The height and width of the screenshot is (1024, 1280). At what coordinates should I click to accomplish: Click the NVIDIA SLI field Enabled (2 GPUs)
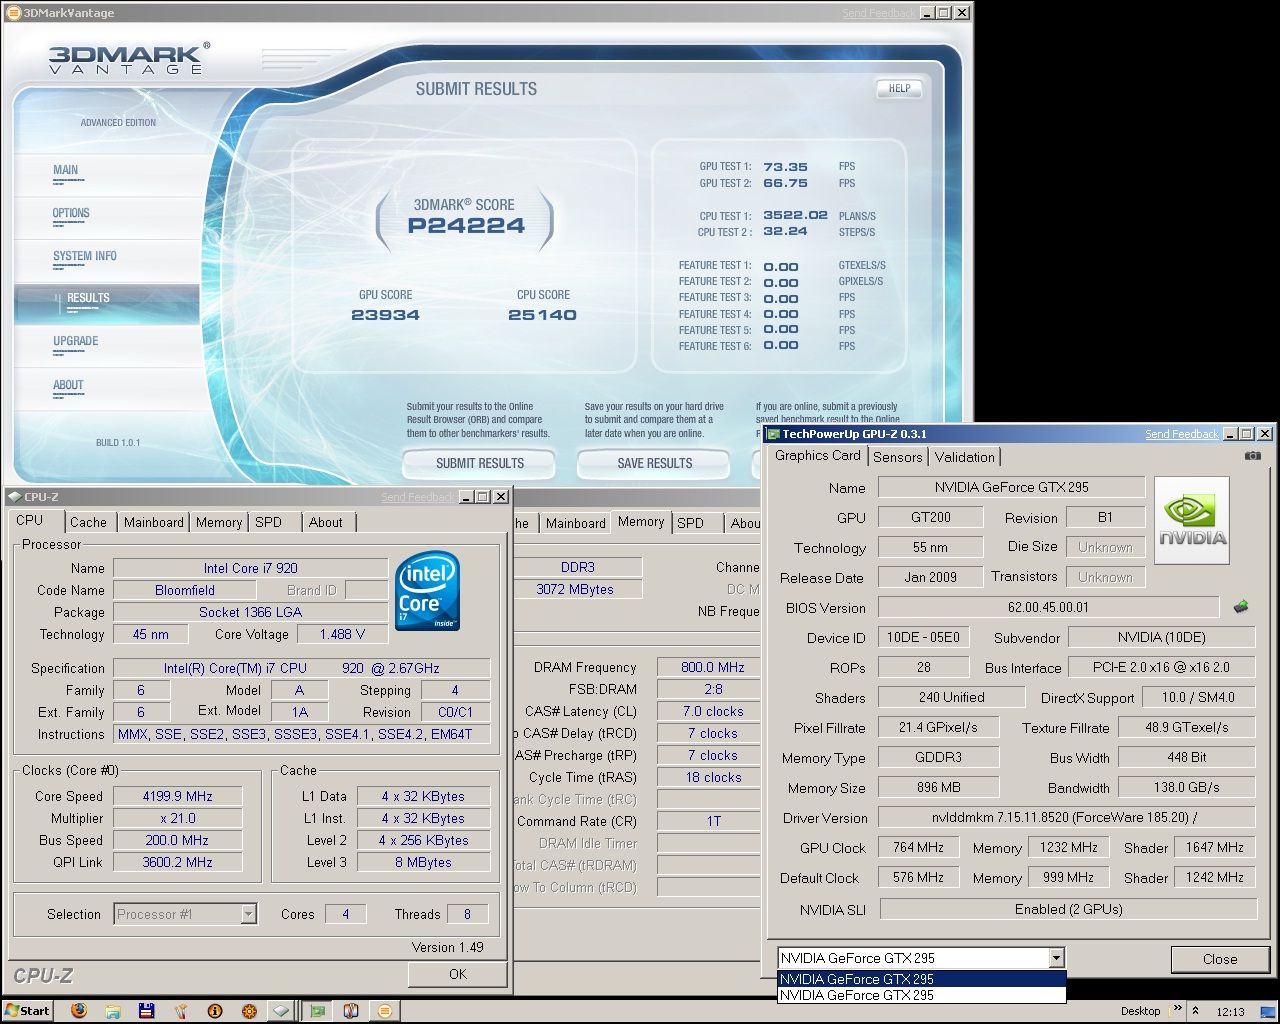[x=1067, y=909]
